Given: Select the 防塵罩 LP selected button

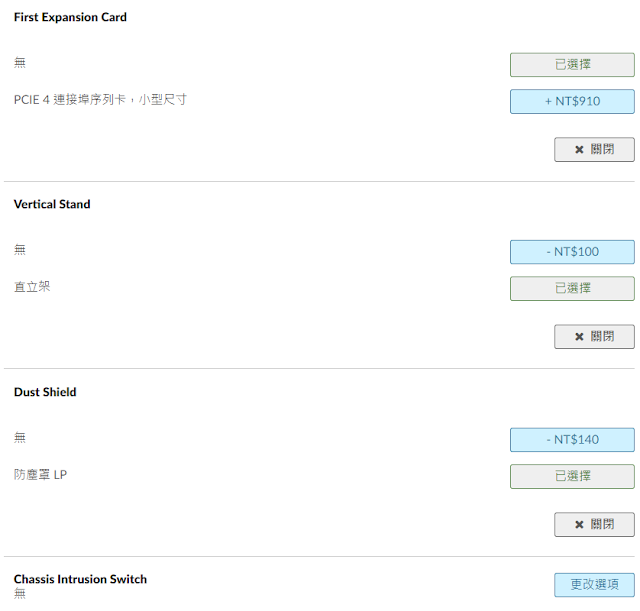Looking at the screenshot, I should [x=572, y=476].
